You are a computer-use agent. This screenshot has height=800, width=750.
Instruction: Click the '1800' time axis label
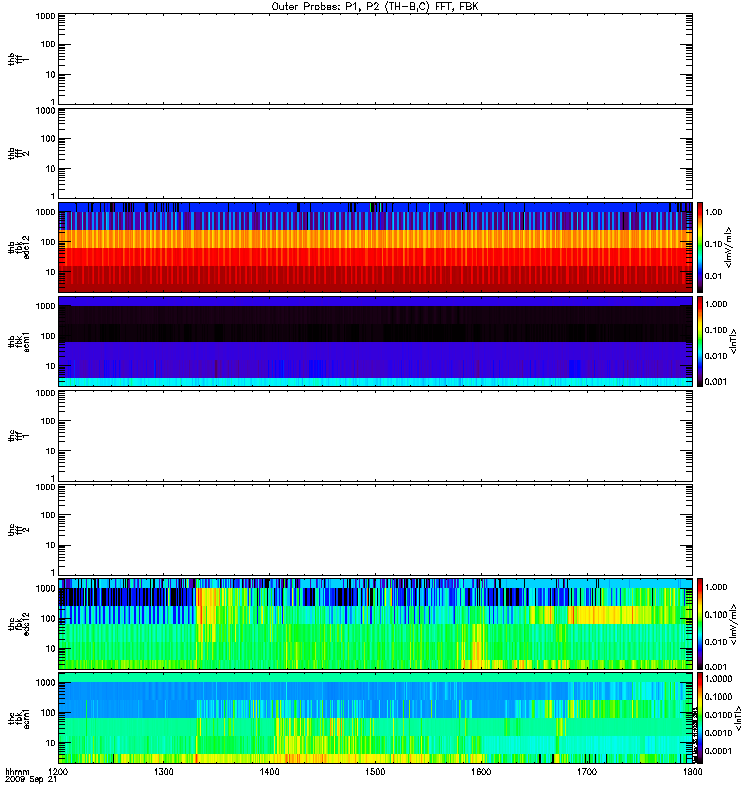[x=692, y=771]
